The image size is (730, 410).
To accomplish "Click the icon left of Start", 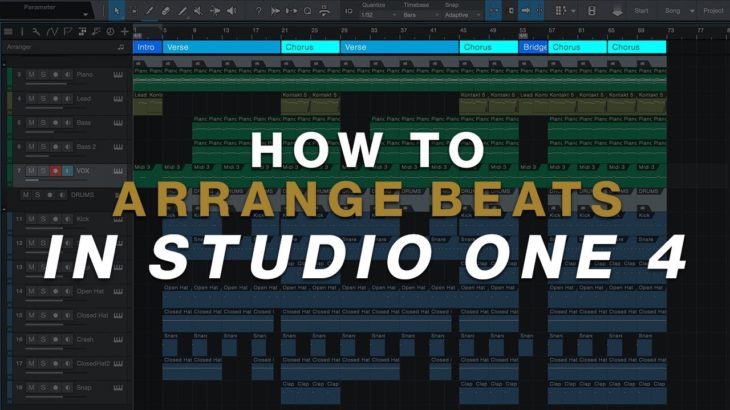I will 618,11.
